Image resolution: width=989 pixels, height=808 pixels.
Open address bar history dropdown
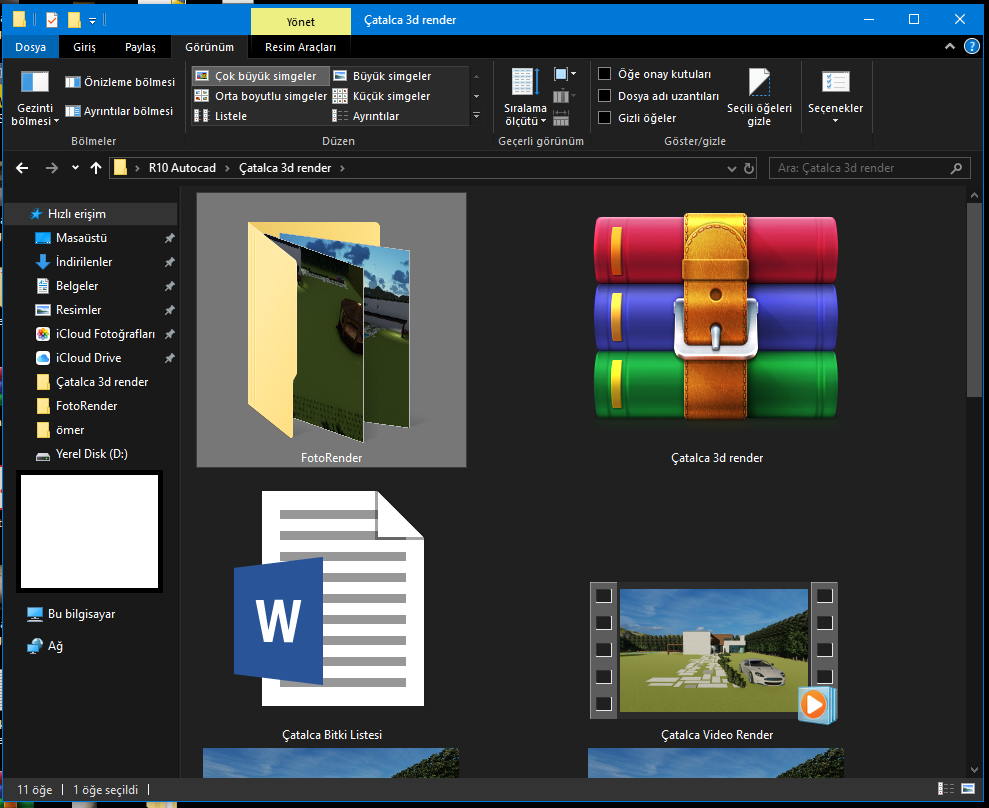732,168
